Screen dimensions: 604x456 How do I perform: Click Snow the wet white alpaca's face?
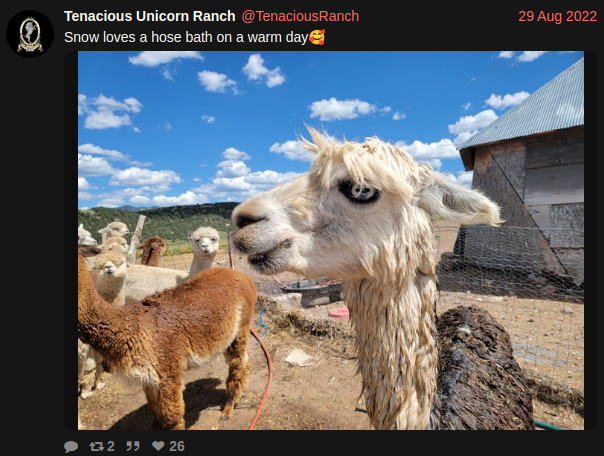pyautogui.click(x=331, y=216)
